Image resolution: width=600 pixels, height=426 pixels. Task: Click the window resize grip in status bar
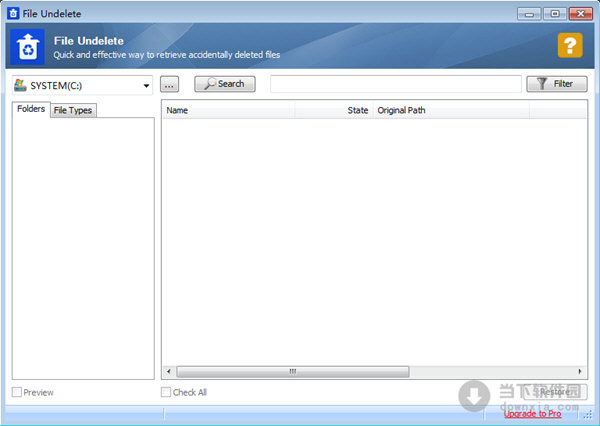coord(588,415)
